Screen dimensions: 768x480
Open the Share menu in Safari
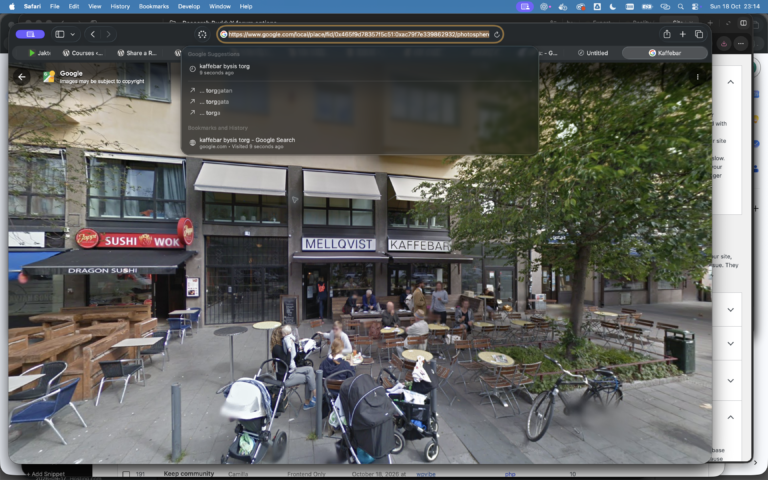point(667,34)
